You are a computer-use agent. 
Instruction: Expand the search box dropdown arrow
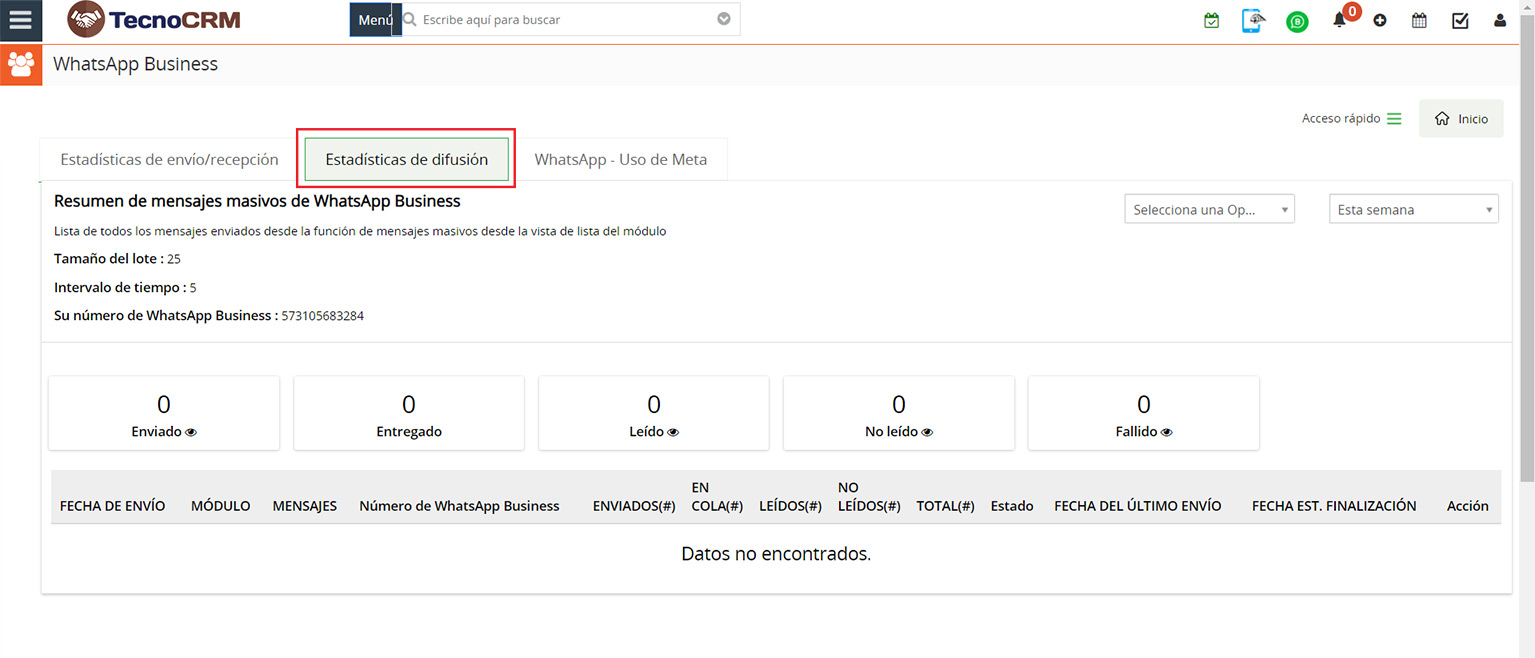click(x=724, y=19)
